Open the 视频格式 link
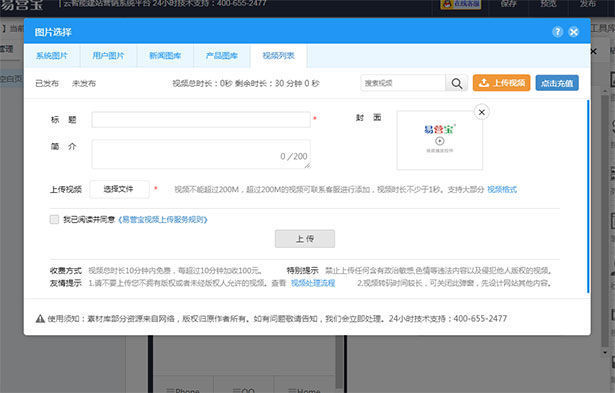 click(502, 189)
